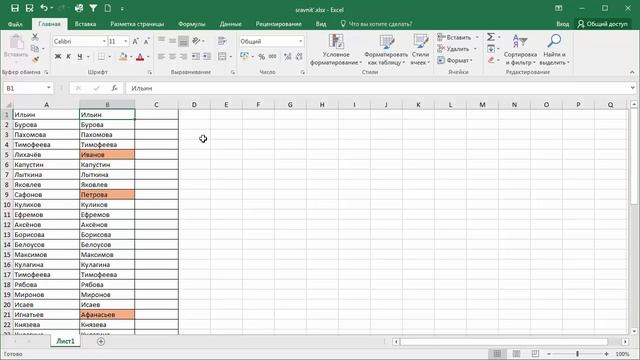This screenshot has width=640, height=360.
Task: Click the Middle Align icon
Action: pos(173,41)
